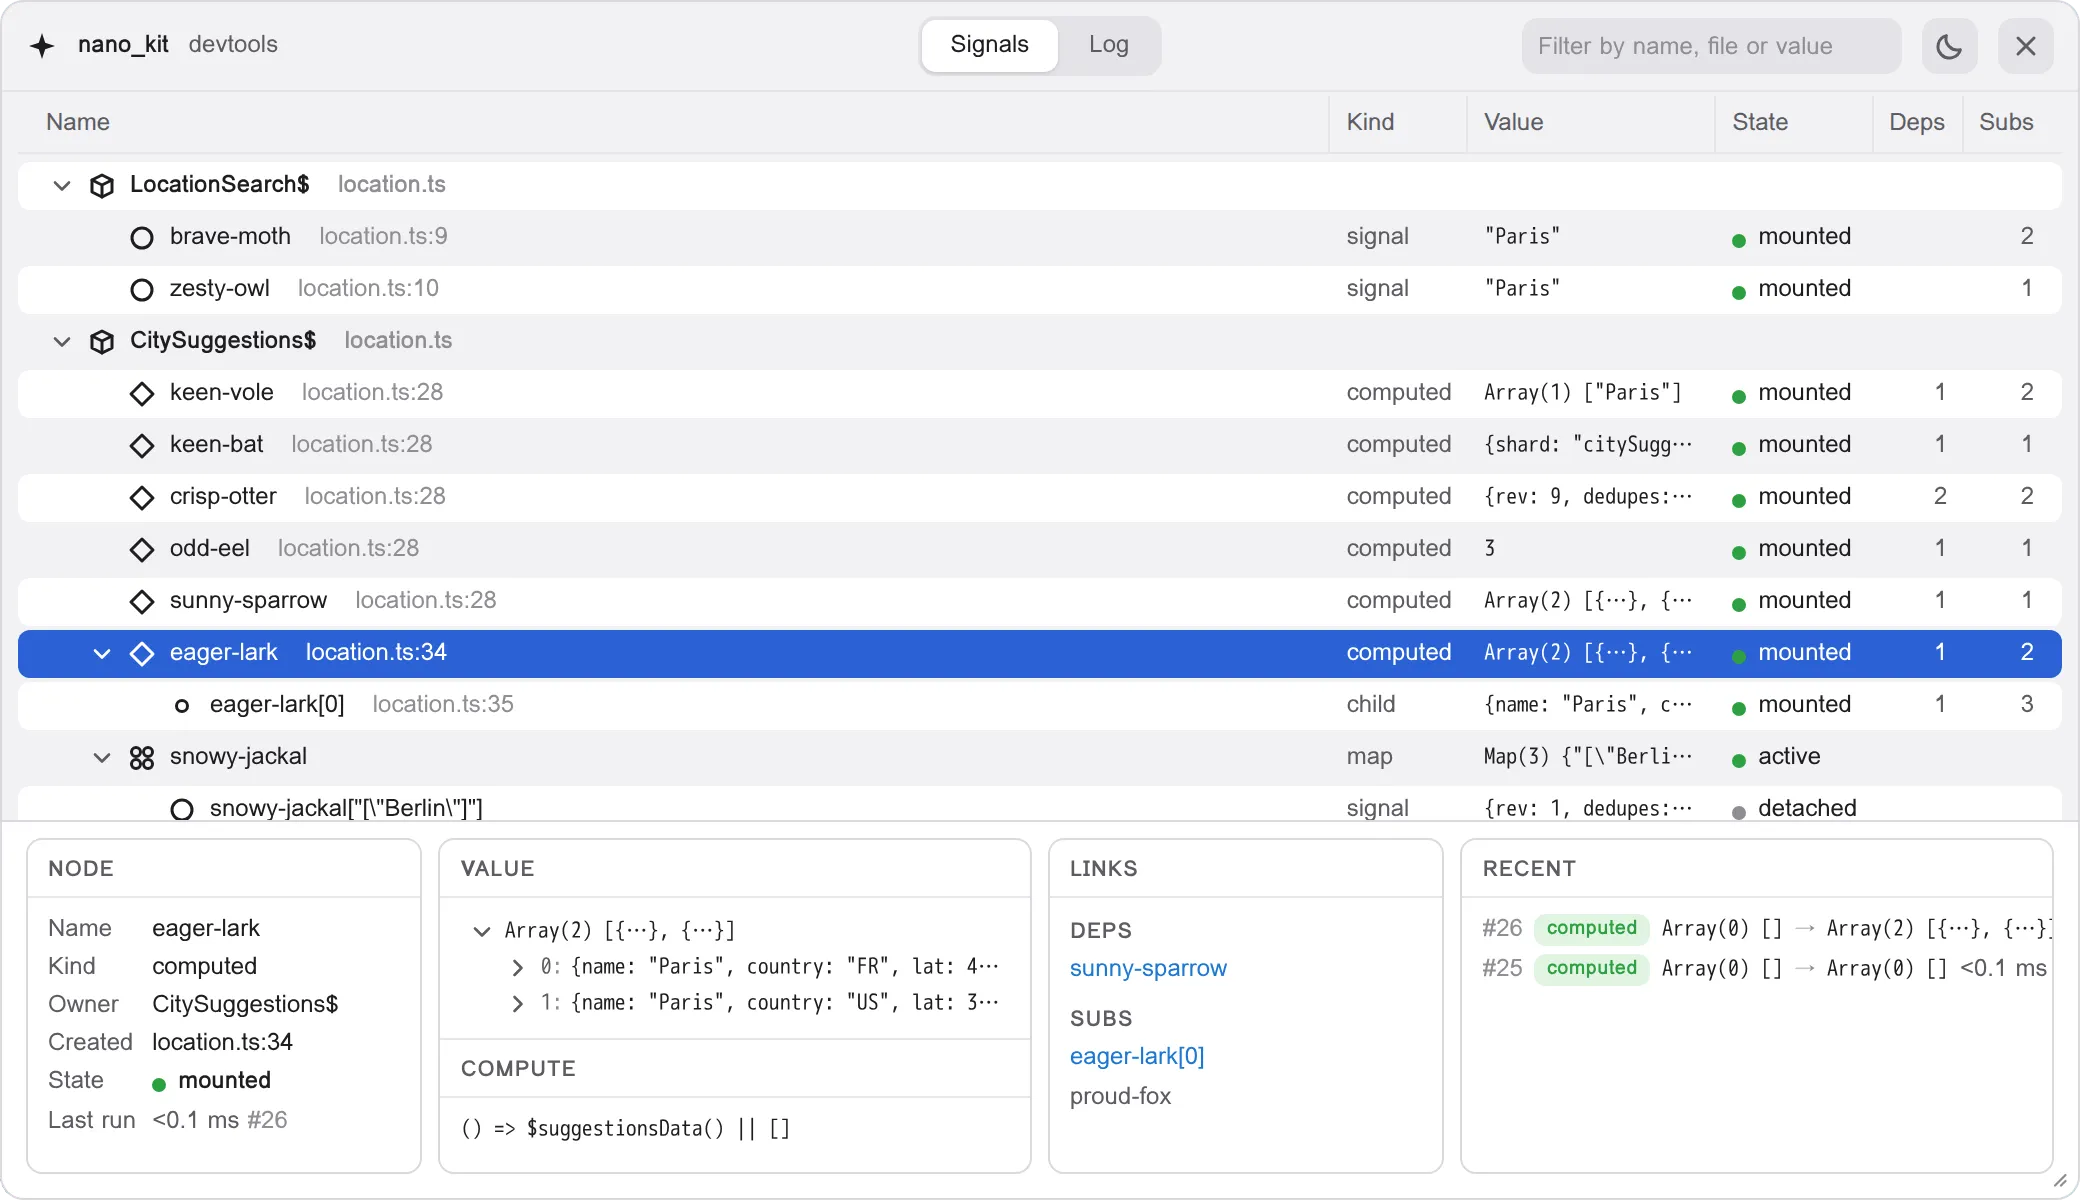
Task: Focus the filter by name input field
Action: [1711, 46]
